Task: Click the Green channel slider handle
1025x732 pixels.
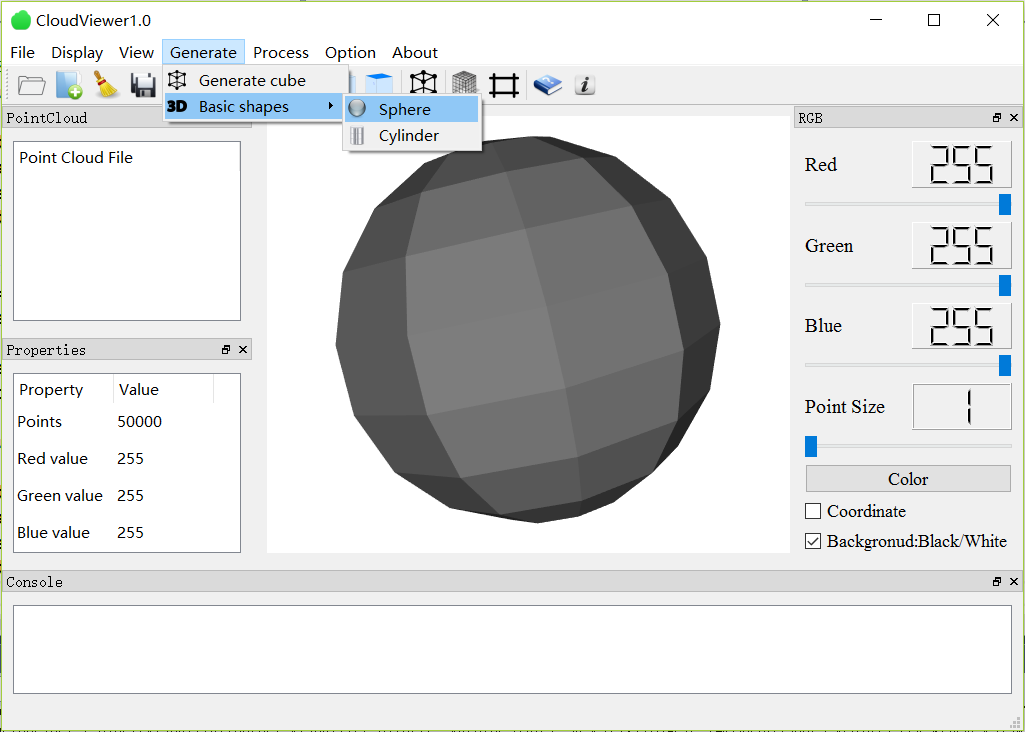Action: pos(1005,285)
